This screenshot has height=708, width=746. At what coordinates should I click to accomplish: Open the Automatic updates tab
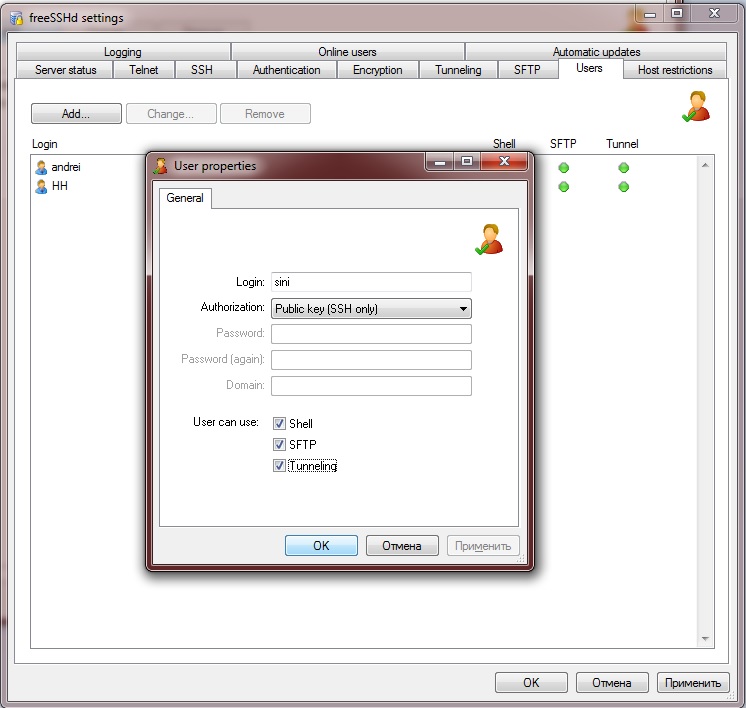(596, 51)
